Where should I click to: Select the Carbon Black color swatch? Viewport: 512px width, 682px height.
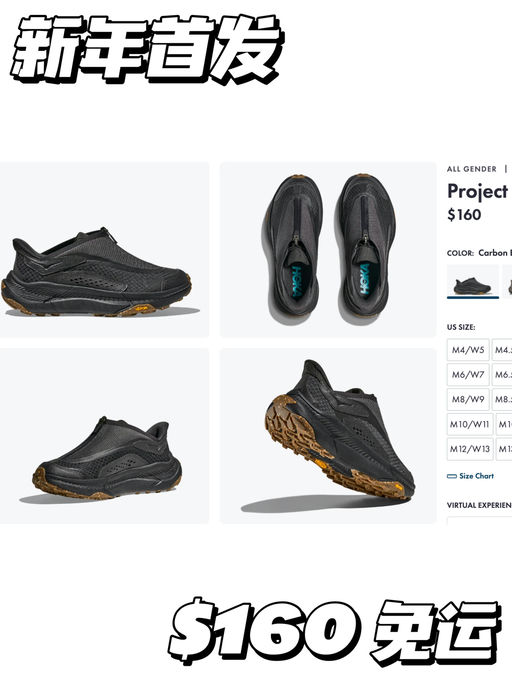click(x=472, y=281)
